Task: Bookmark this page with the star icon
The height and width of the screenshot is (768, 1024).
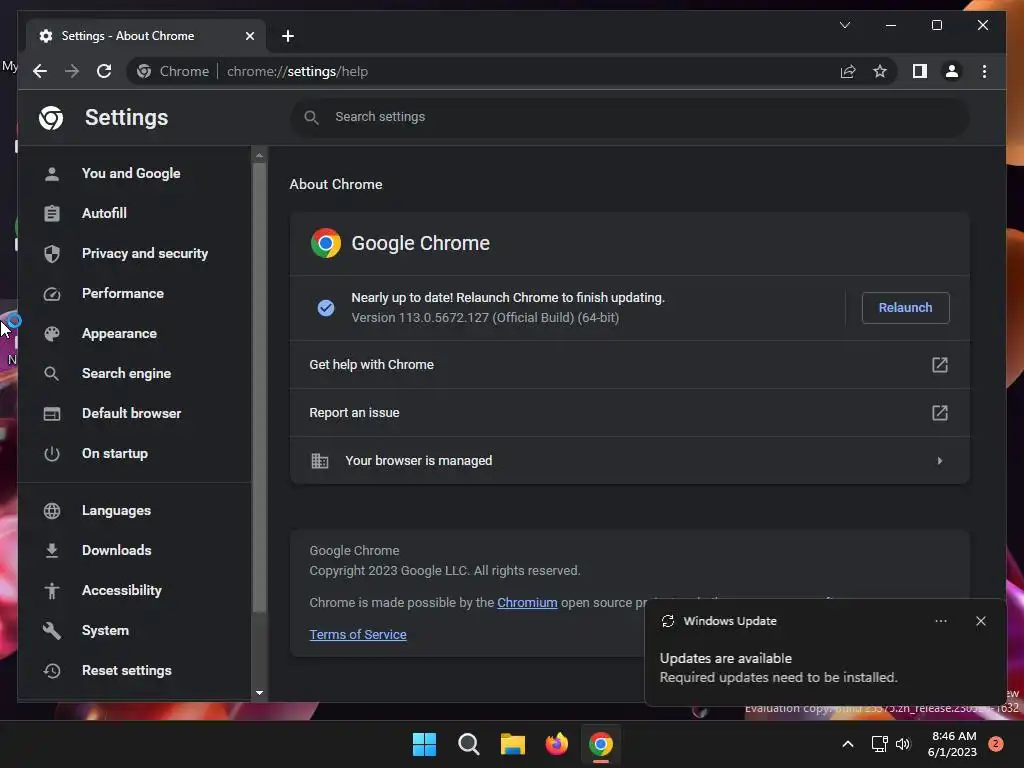Action: click(880, 71)
